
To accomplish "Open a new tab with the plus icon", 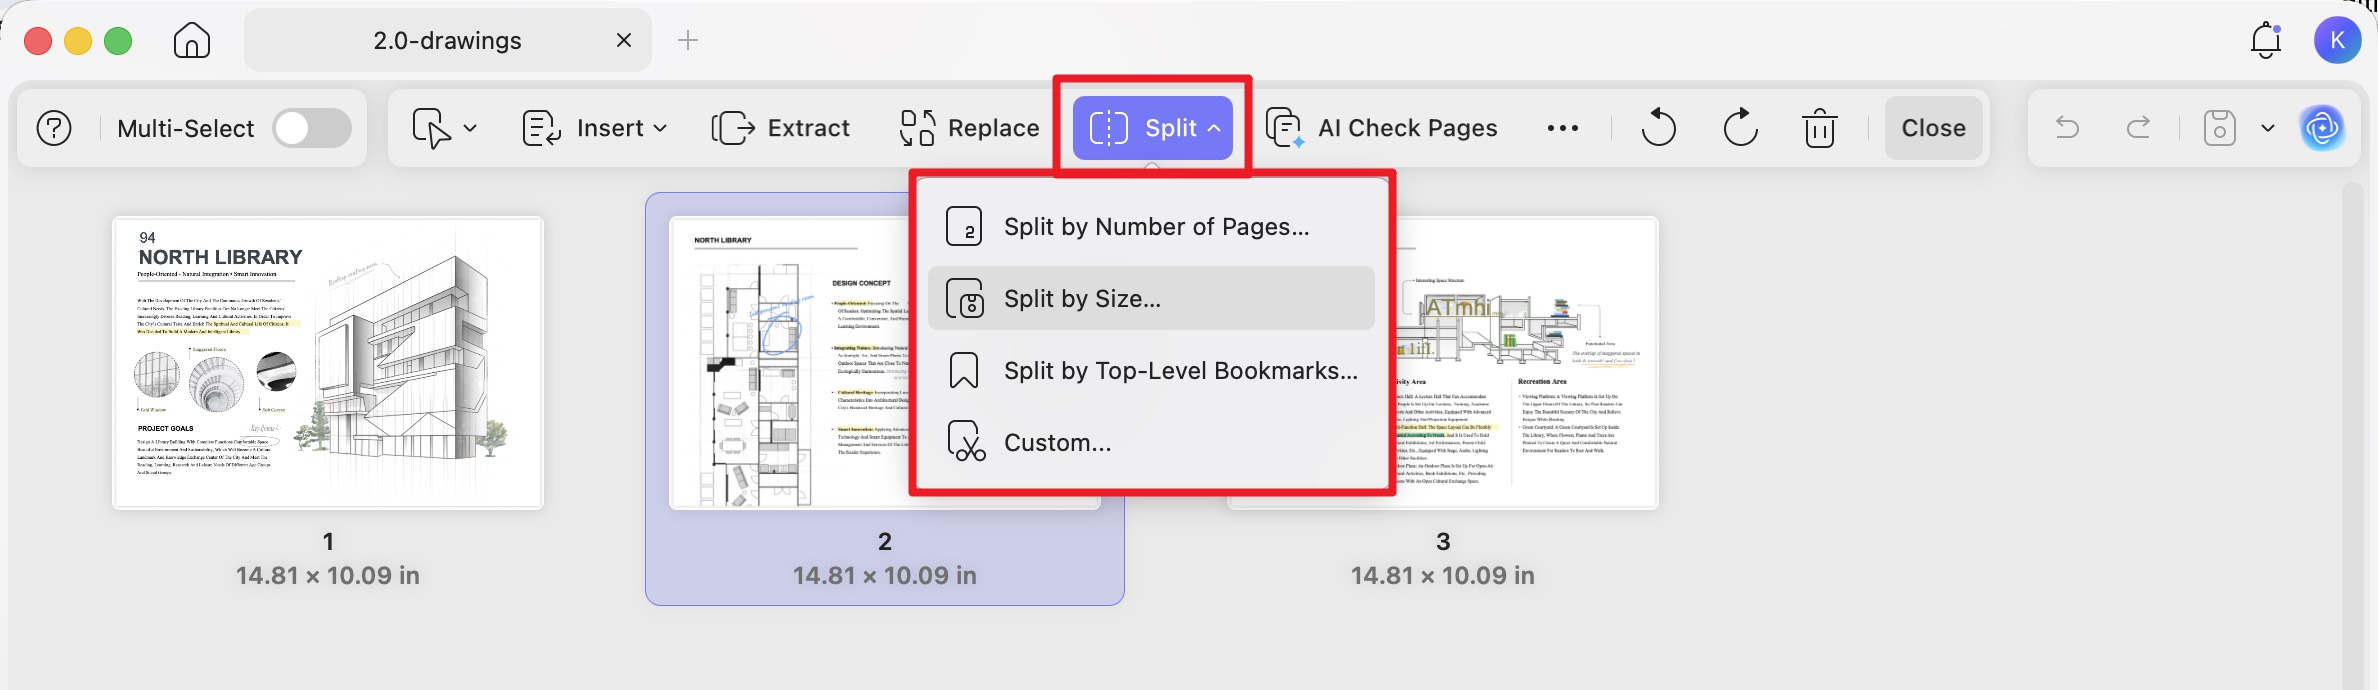I will [688, 40].
